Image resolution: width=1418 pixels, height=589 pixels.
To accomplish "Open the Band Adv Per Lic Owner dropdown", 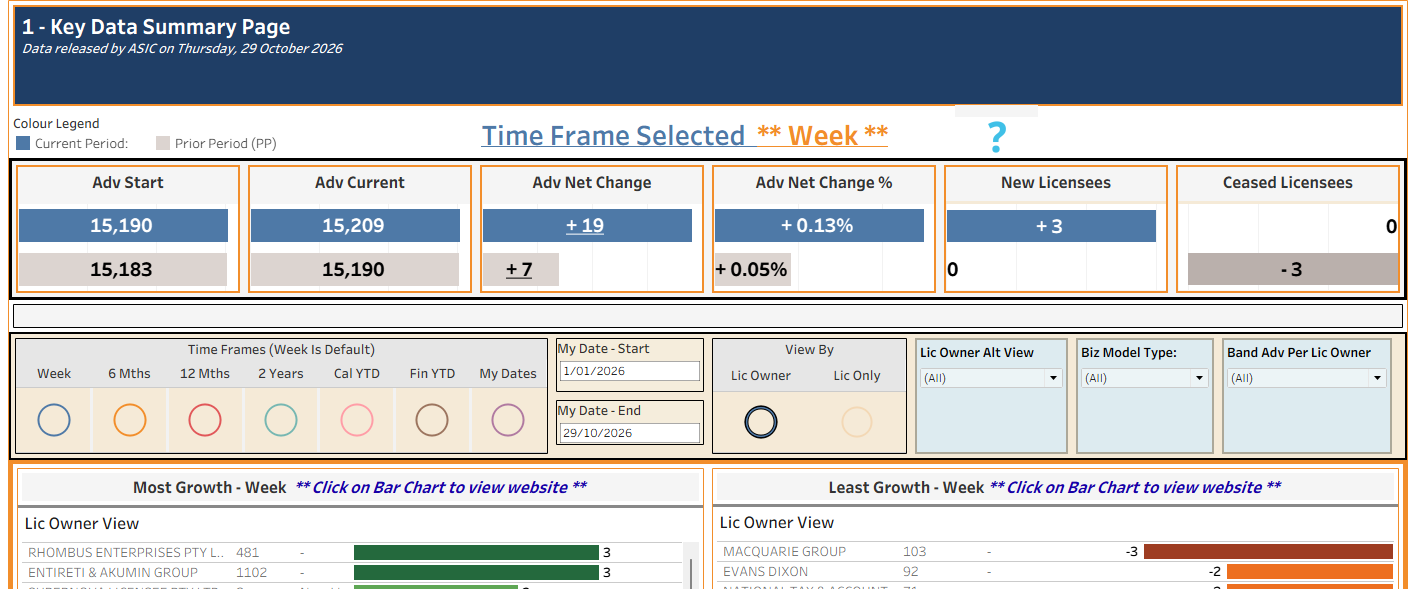I will point(1307,378).
